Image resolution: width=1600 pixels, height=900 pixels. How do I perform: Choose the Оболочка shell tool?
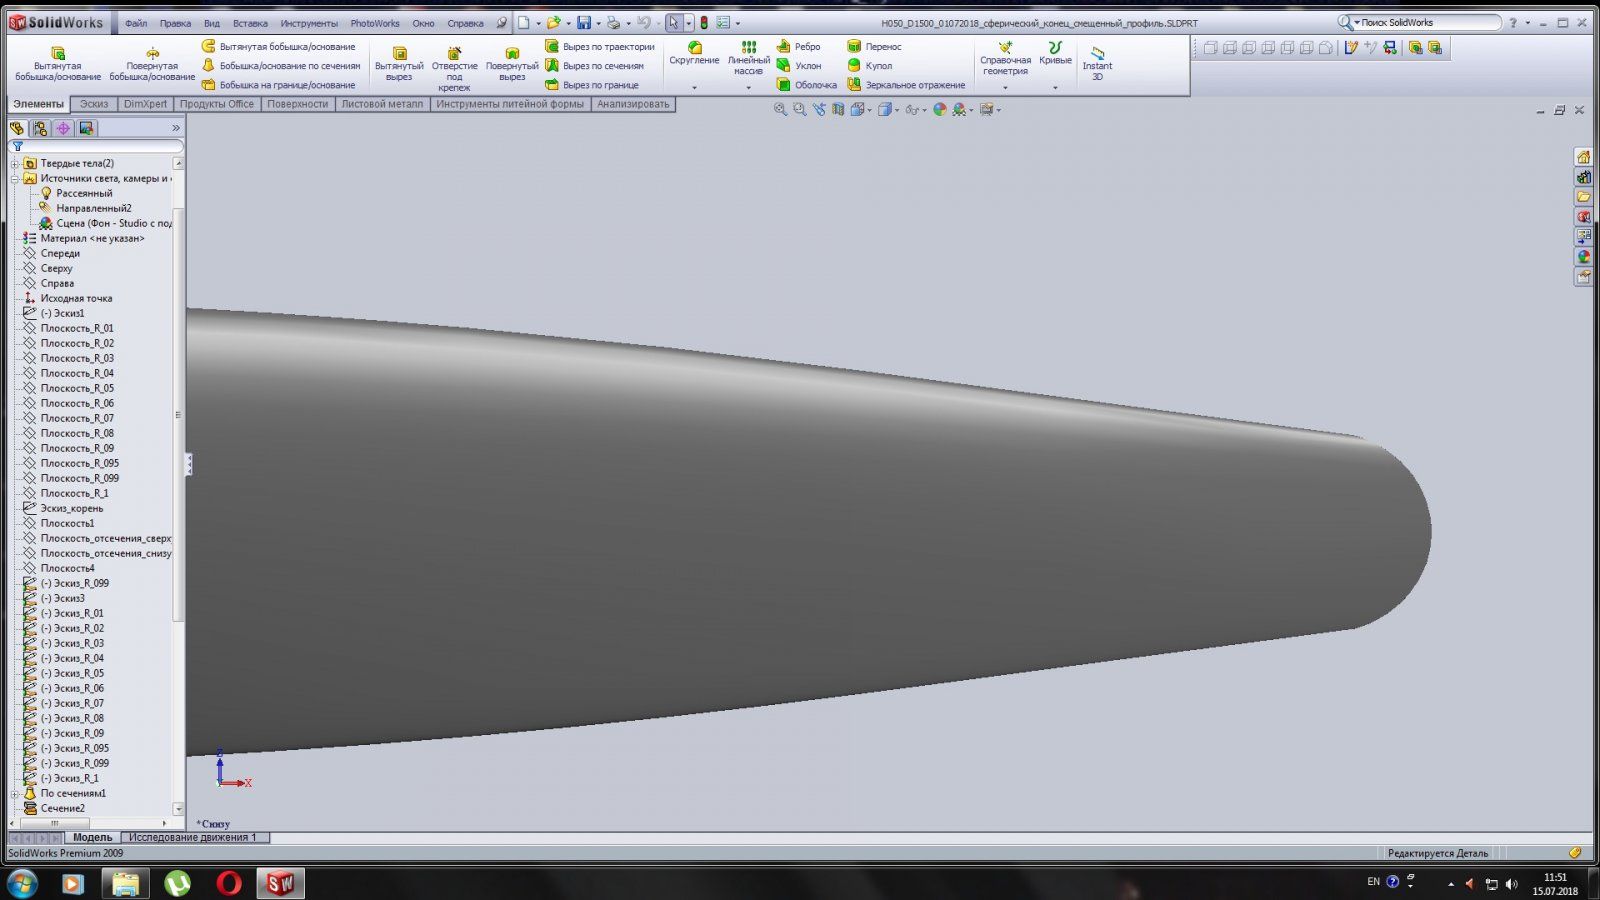(x=806, y=85)
